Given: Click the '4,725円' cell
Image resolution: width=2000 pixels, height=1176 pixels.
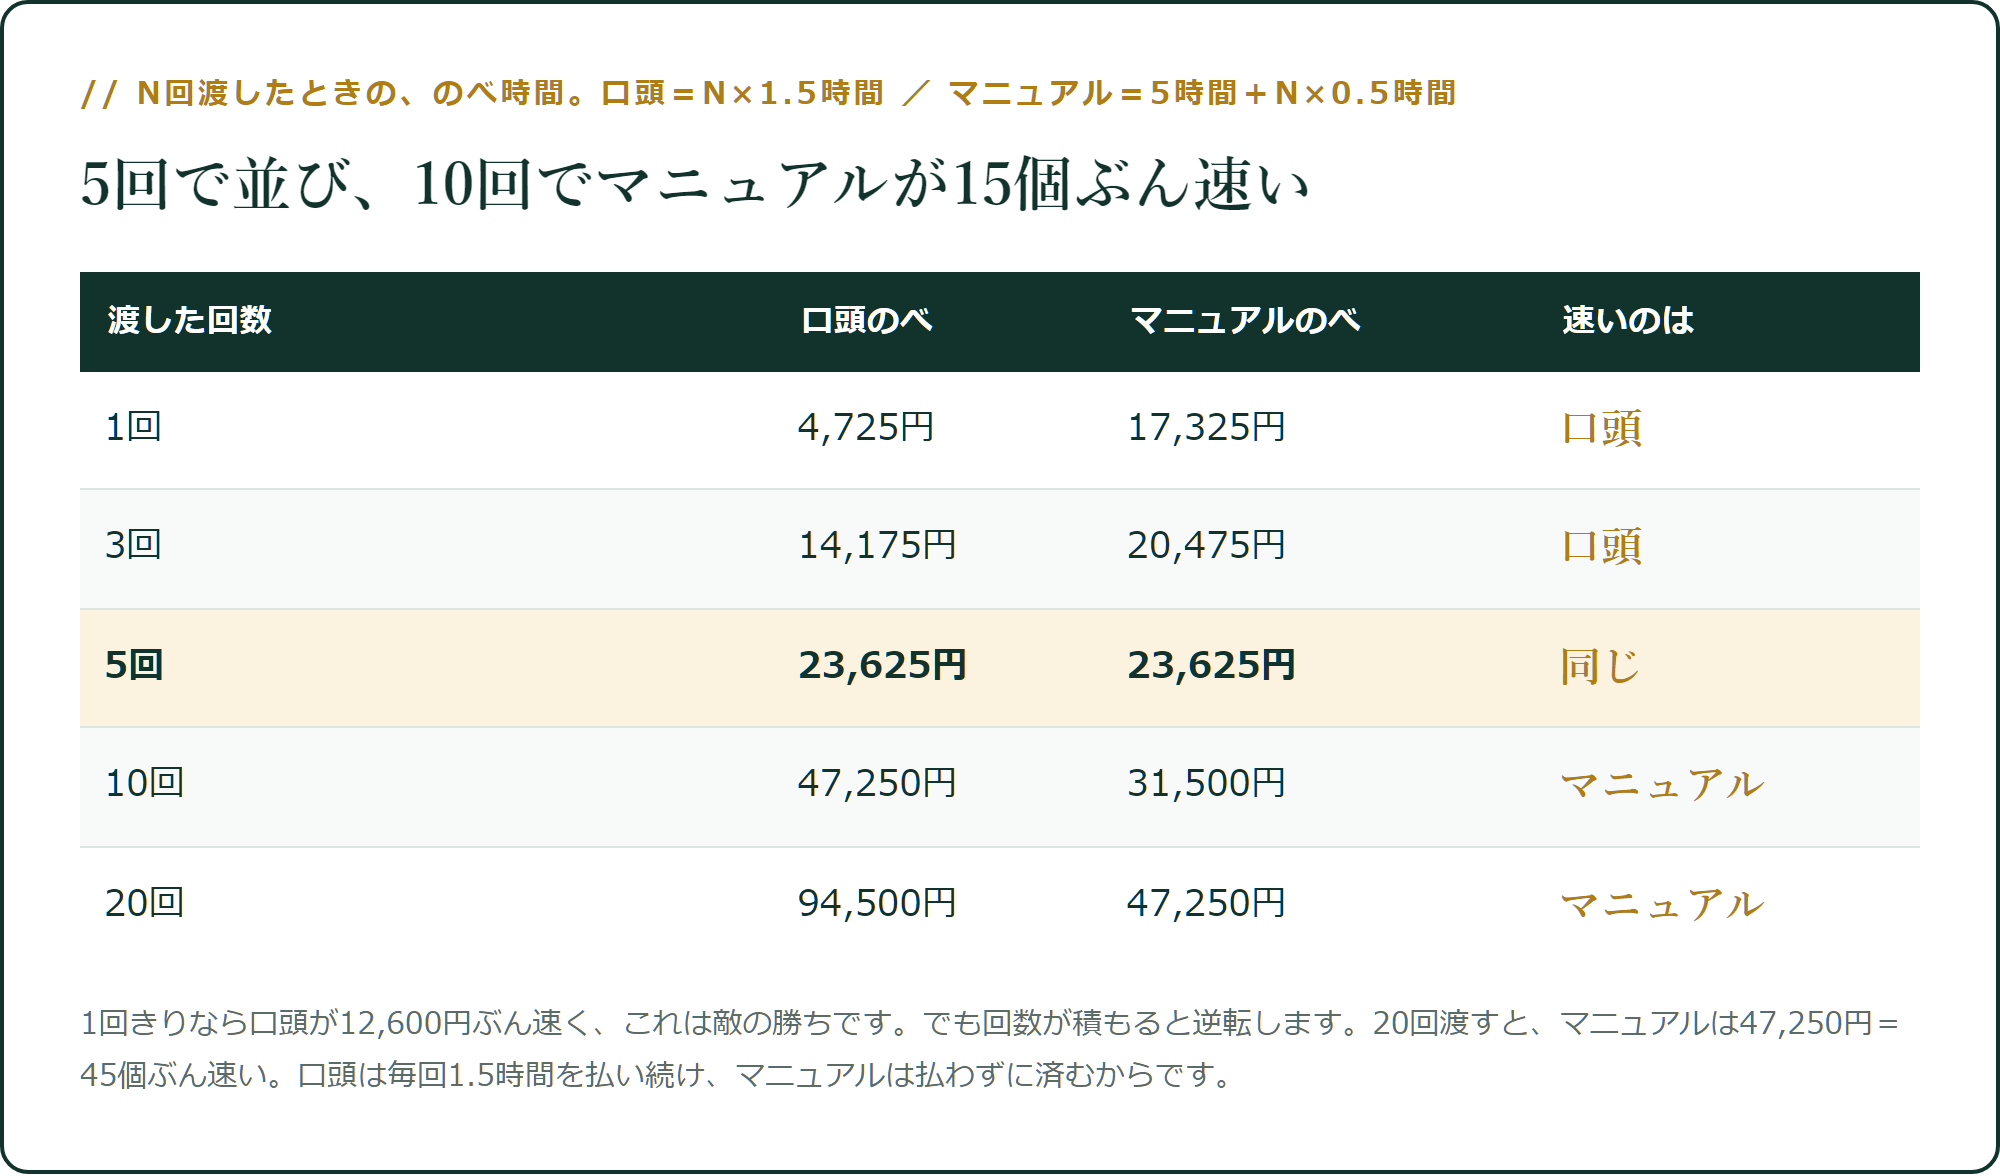Looking at the screenshot, I should 866,427.
